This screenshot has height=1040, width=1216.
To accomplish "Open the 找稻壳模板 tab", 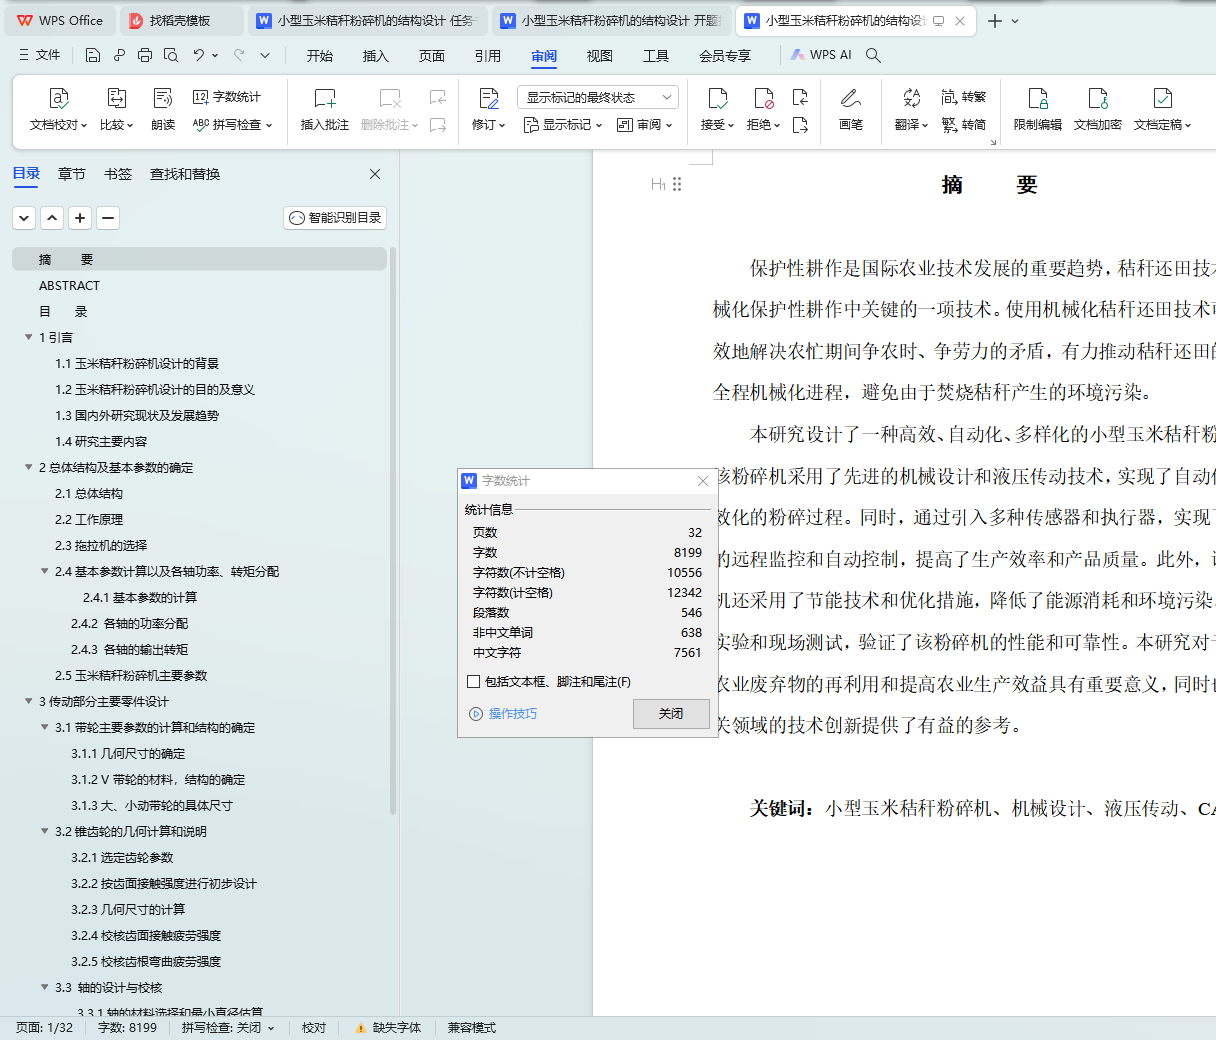I will pos(182,20).
